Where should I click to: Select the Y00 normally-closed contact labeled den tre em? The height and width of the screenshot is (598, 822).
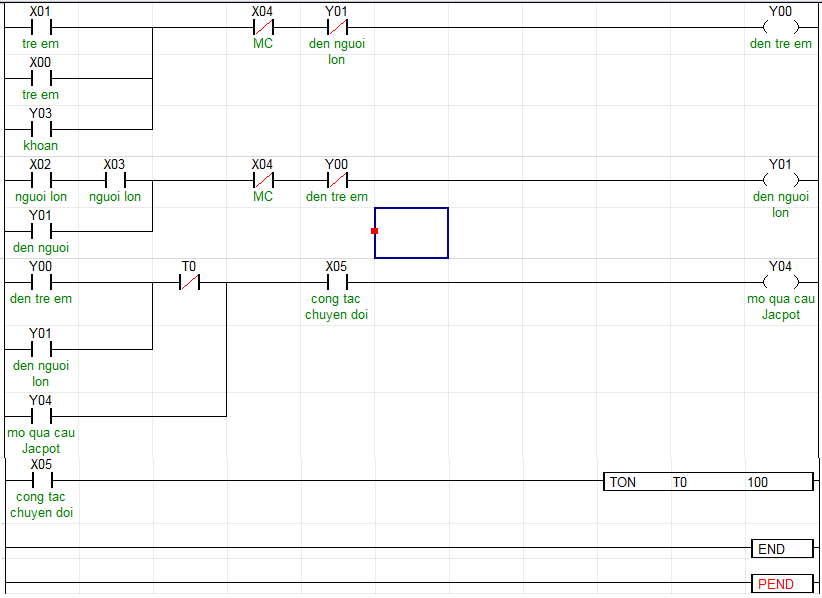(x=337, y=180)
